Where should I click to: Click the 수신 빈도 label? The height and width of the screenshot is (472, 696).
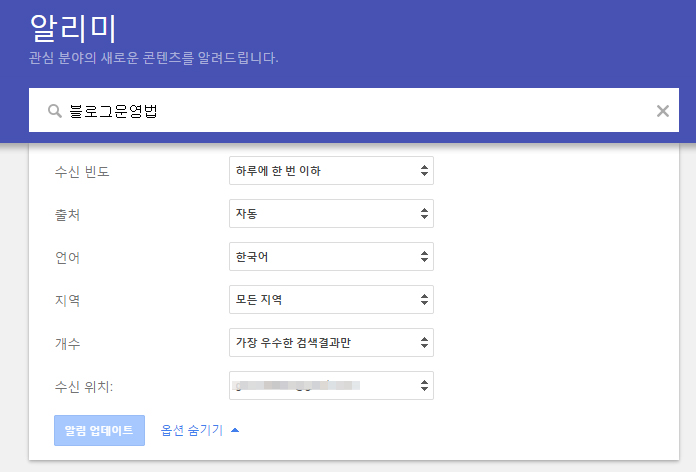(82, 171)
